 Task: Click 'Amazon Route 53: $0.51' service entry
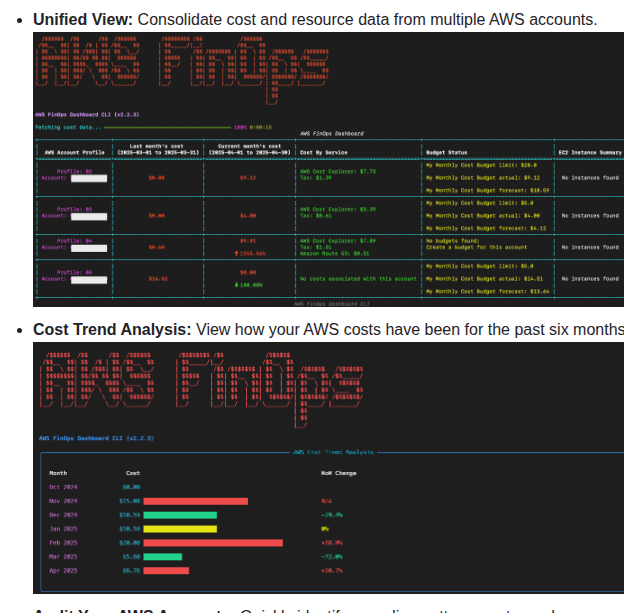[335, 254]
